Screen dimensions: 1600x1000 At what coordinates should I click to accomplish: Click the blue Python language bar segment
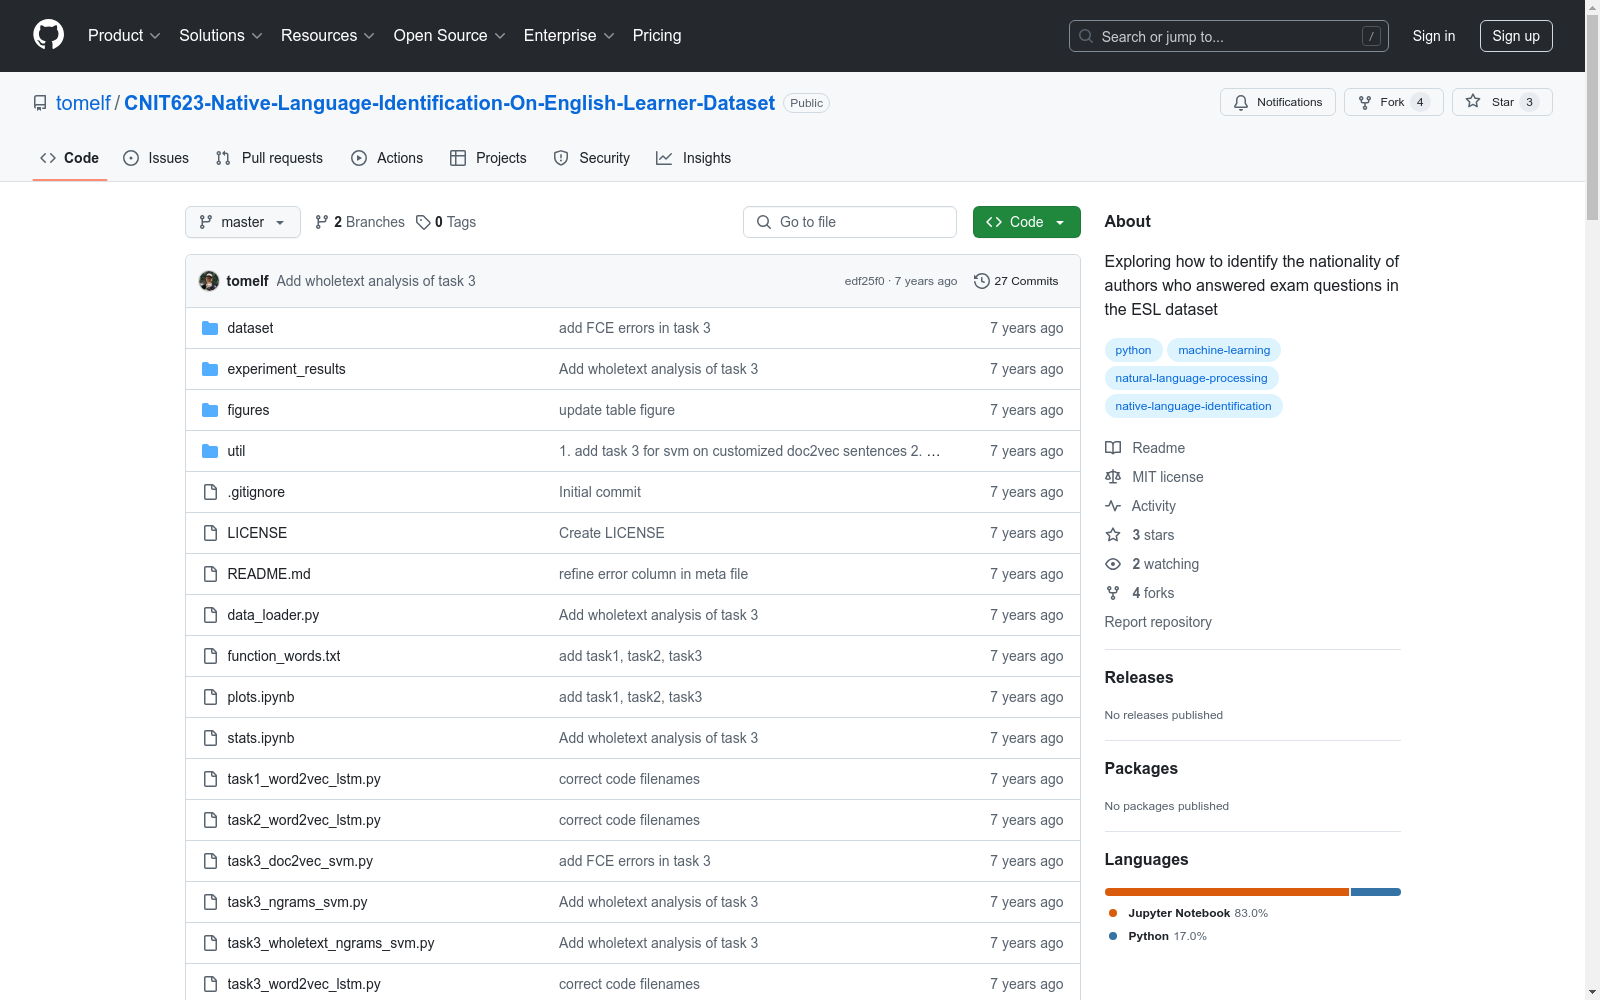tap(1376, 892)
